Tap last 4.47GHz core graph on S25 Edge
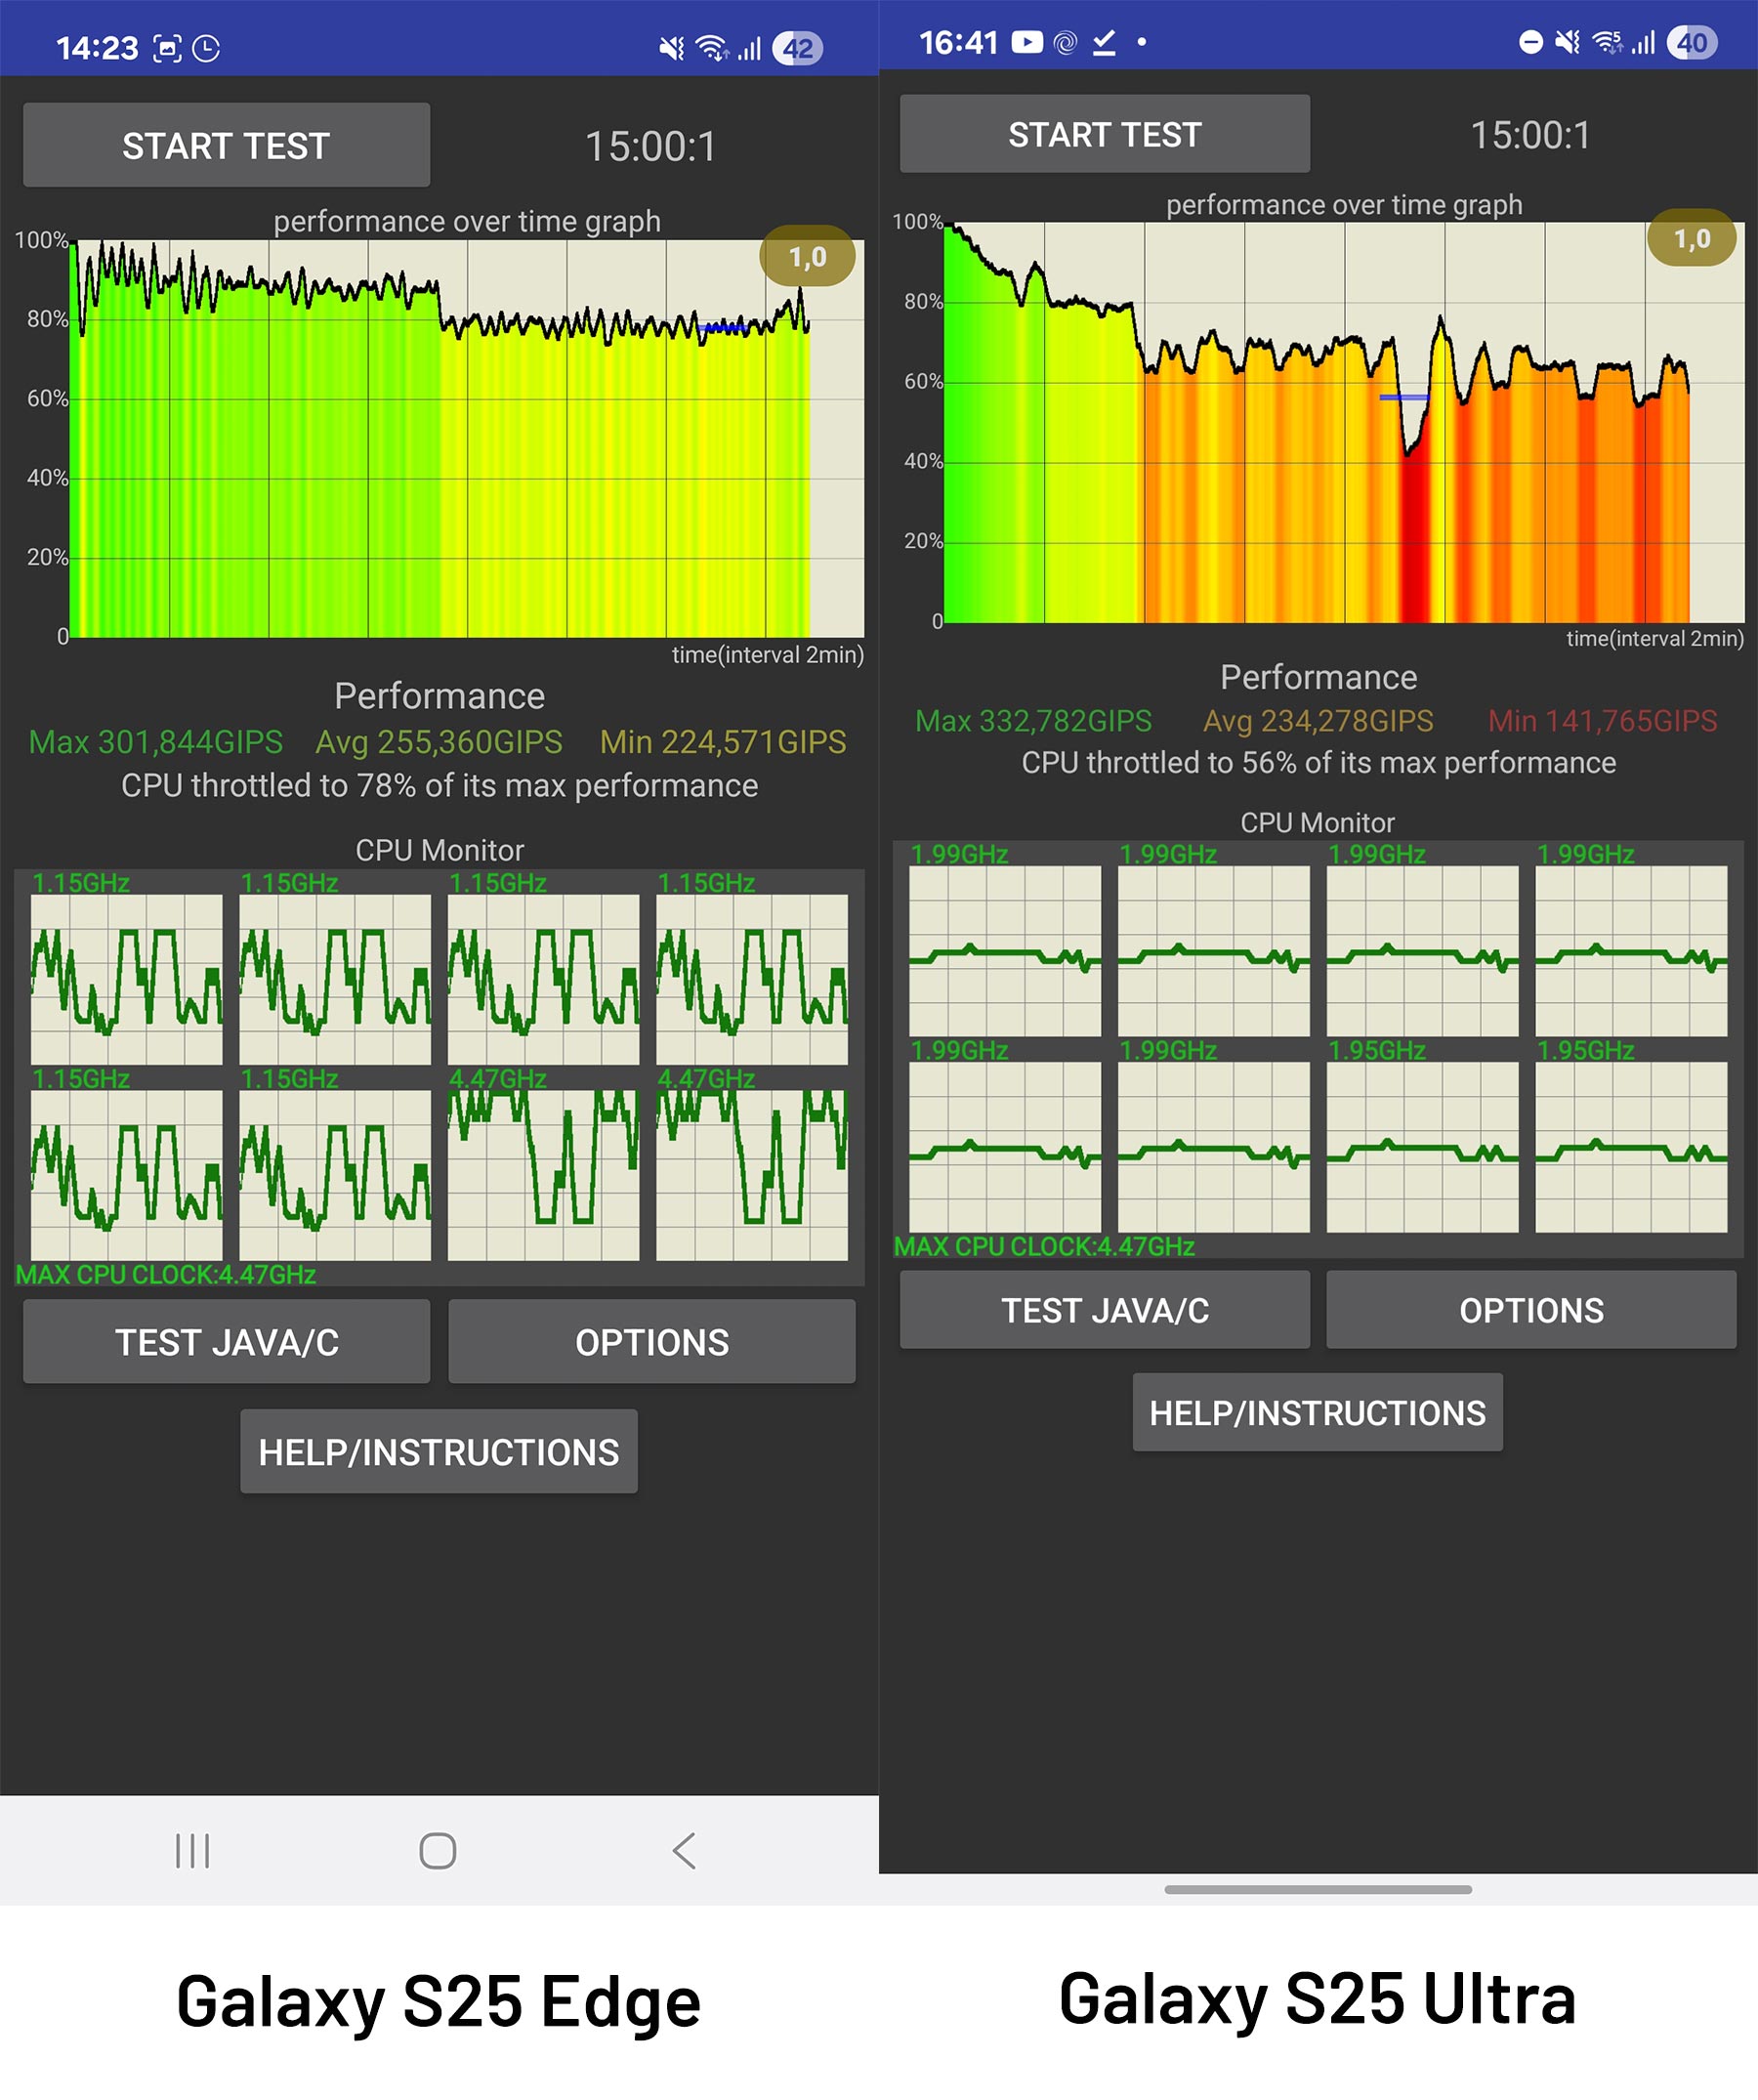Viewport: 1758px width, 2100px height. pos(752,1175)
